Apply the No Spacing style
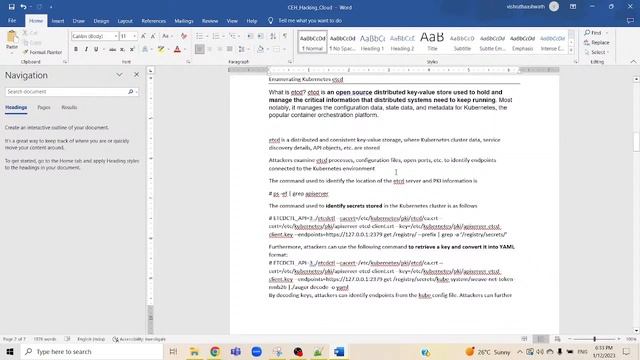This screenshot has width=640, height=360. (342, 42)
